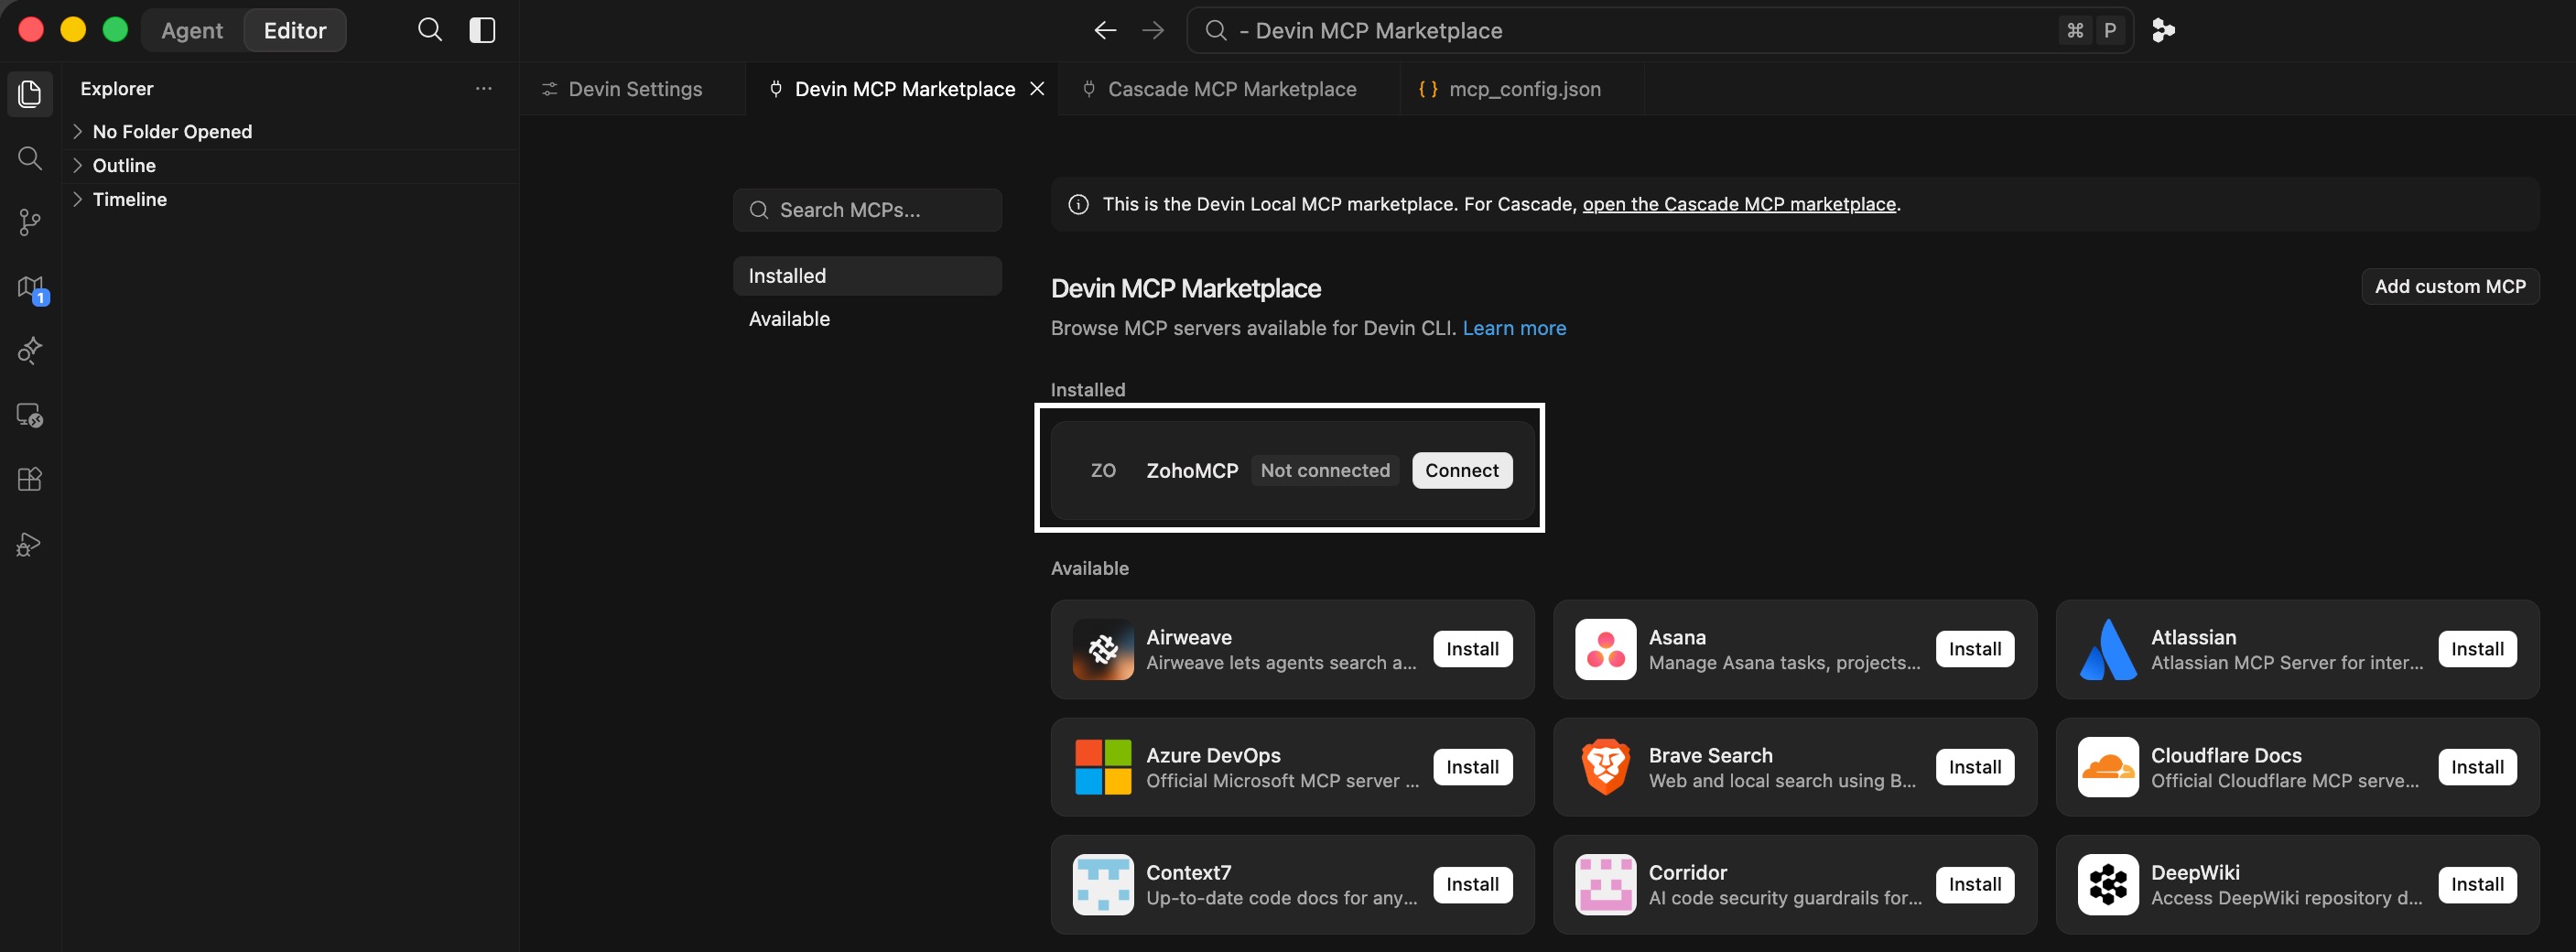Install the Context7 MCP

coord(1472,884)
